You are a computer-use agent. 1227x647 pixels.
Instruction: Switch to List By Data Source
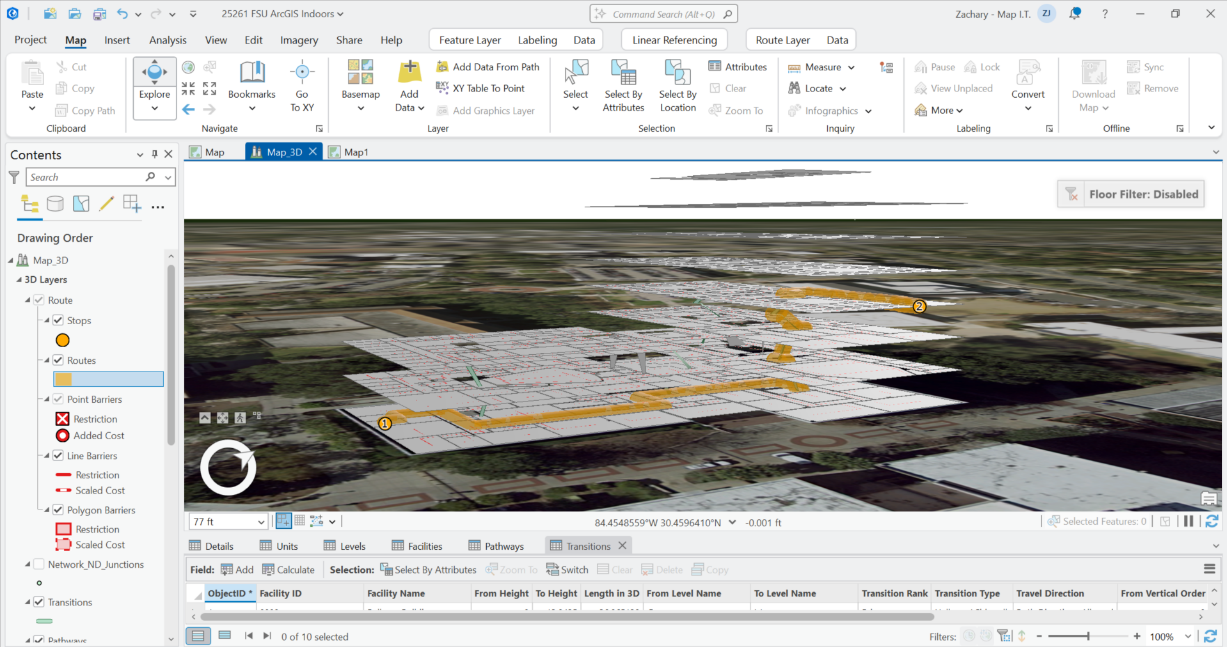[55, 204]
